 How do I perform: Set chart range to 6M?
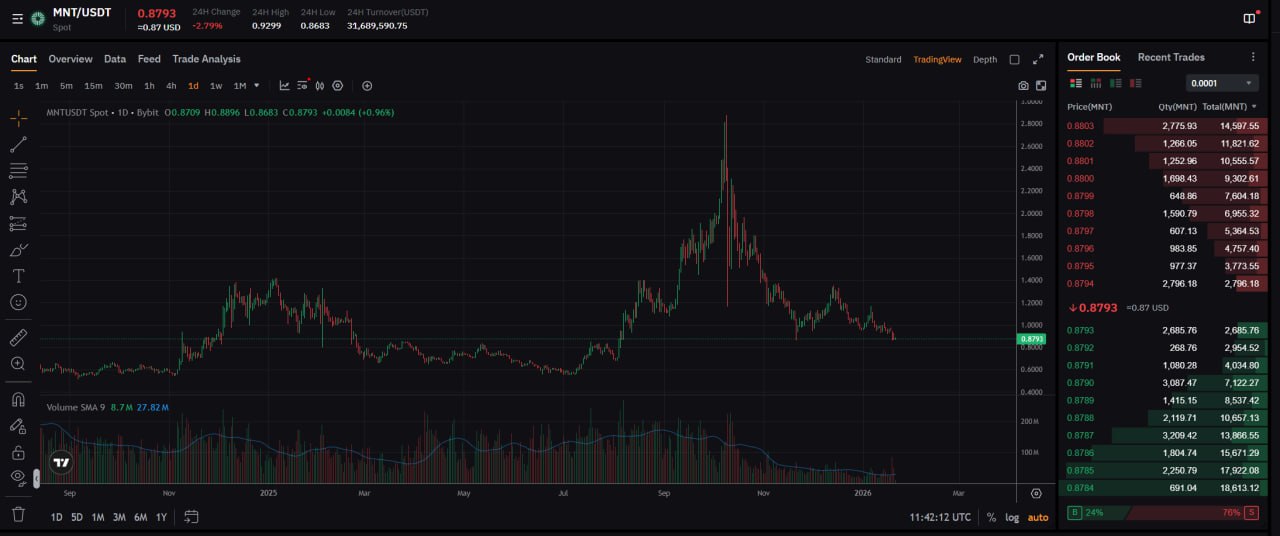(x=140, y=517)
